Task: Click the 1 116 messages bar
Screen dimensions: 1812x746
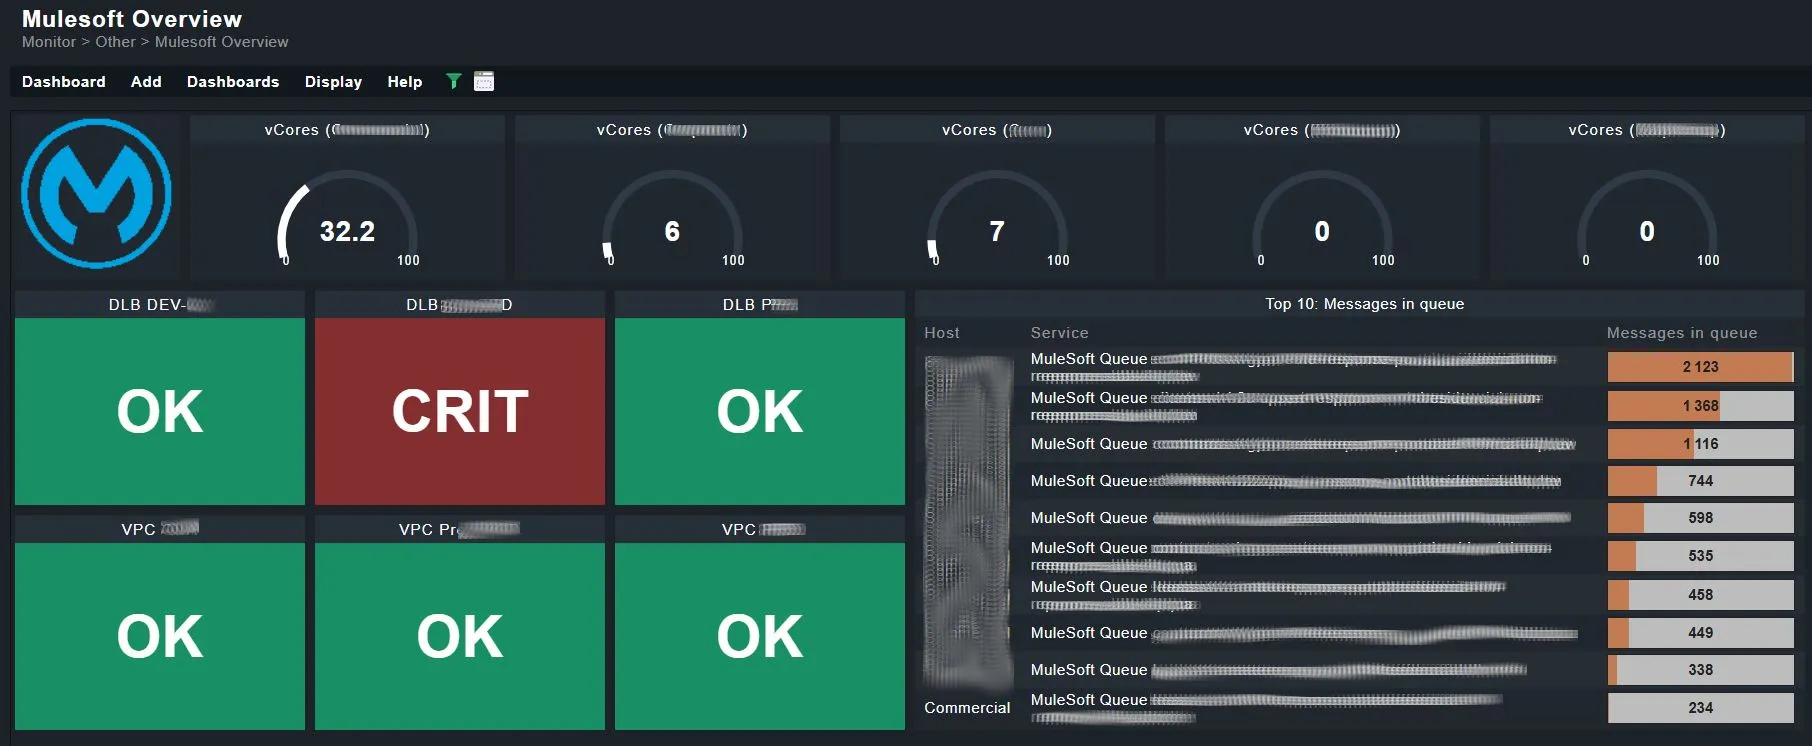Action: [1700, 444]
